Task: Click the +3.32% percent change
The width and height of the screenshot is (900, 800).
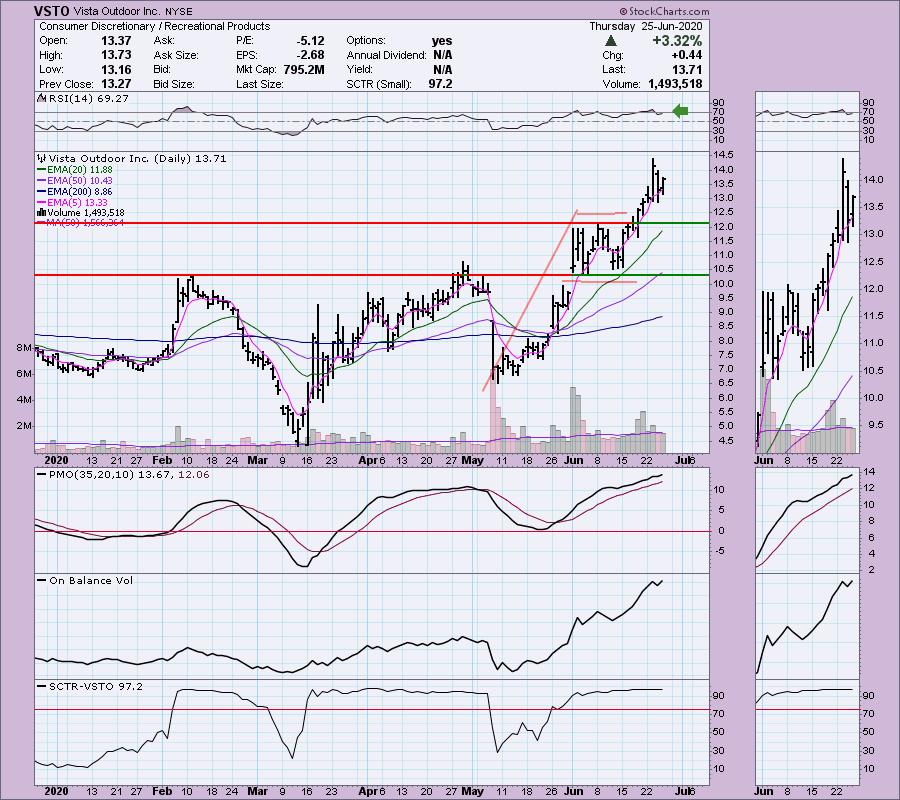Action: pos(677,41)
